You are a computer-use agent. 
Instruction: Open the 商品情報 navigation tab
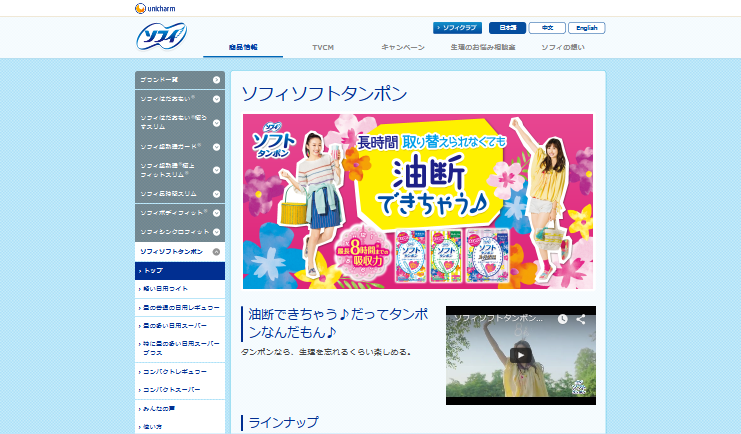[x=243, y=47]
